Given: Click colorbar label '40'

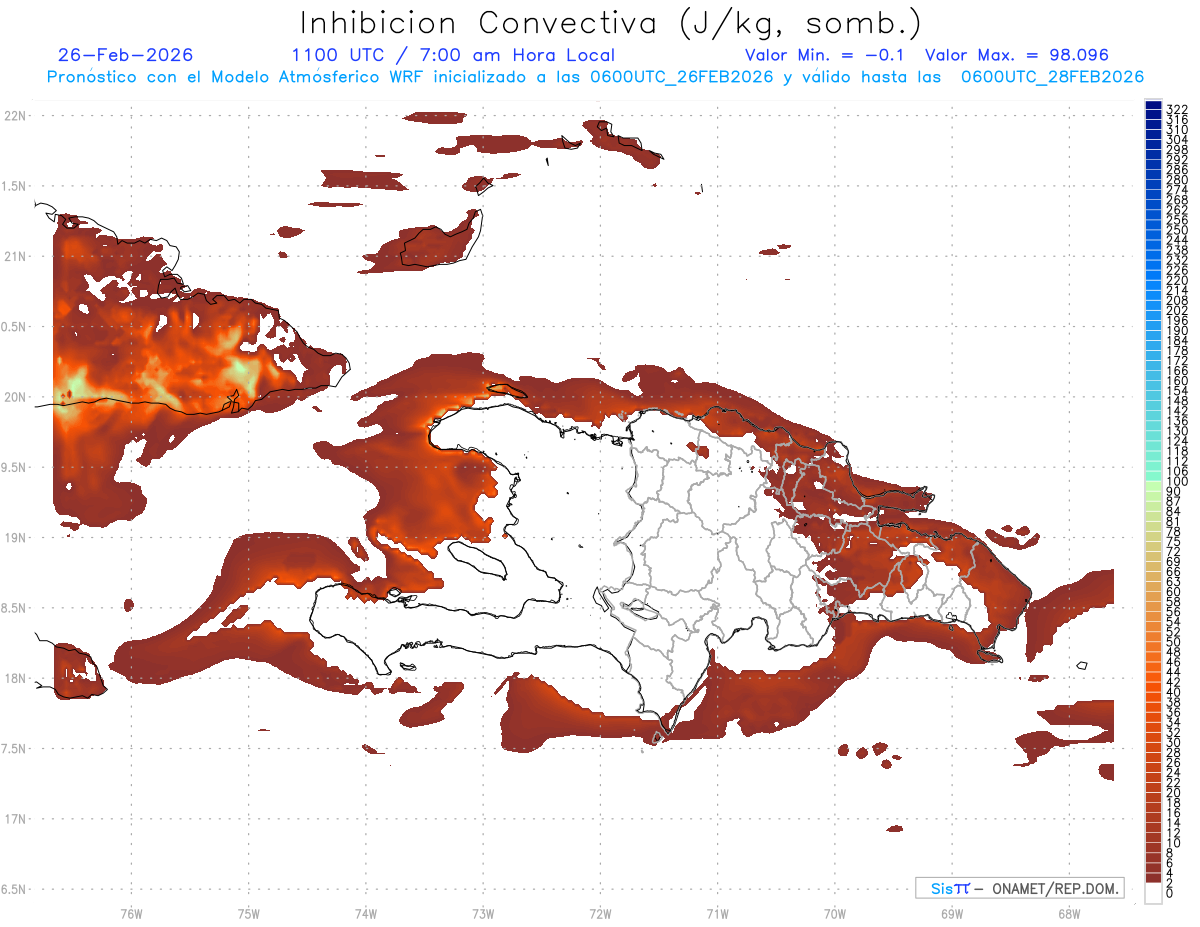Looking at the screenshot, I should (1174, 692).
